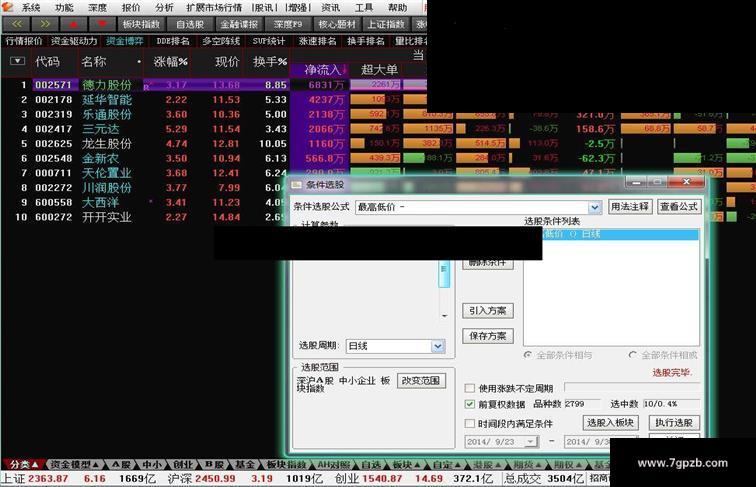This screenshot has width=756, height=487.
Task: Open the 工具 menu
Action: pyautogui.click(x=364, y=7)
